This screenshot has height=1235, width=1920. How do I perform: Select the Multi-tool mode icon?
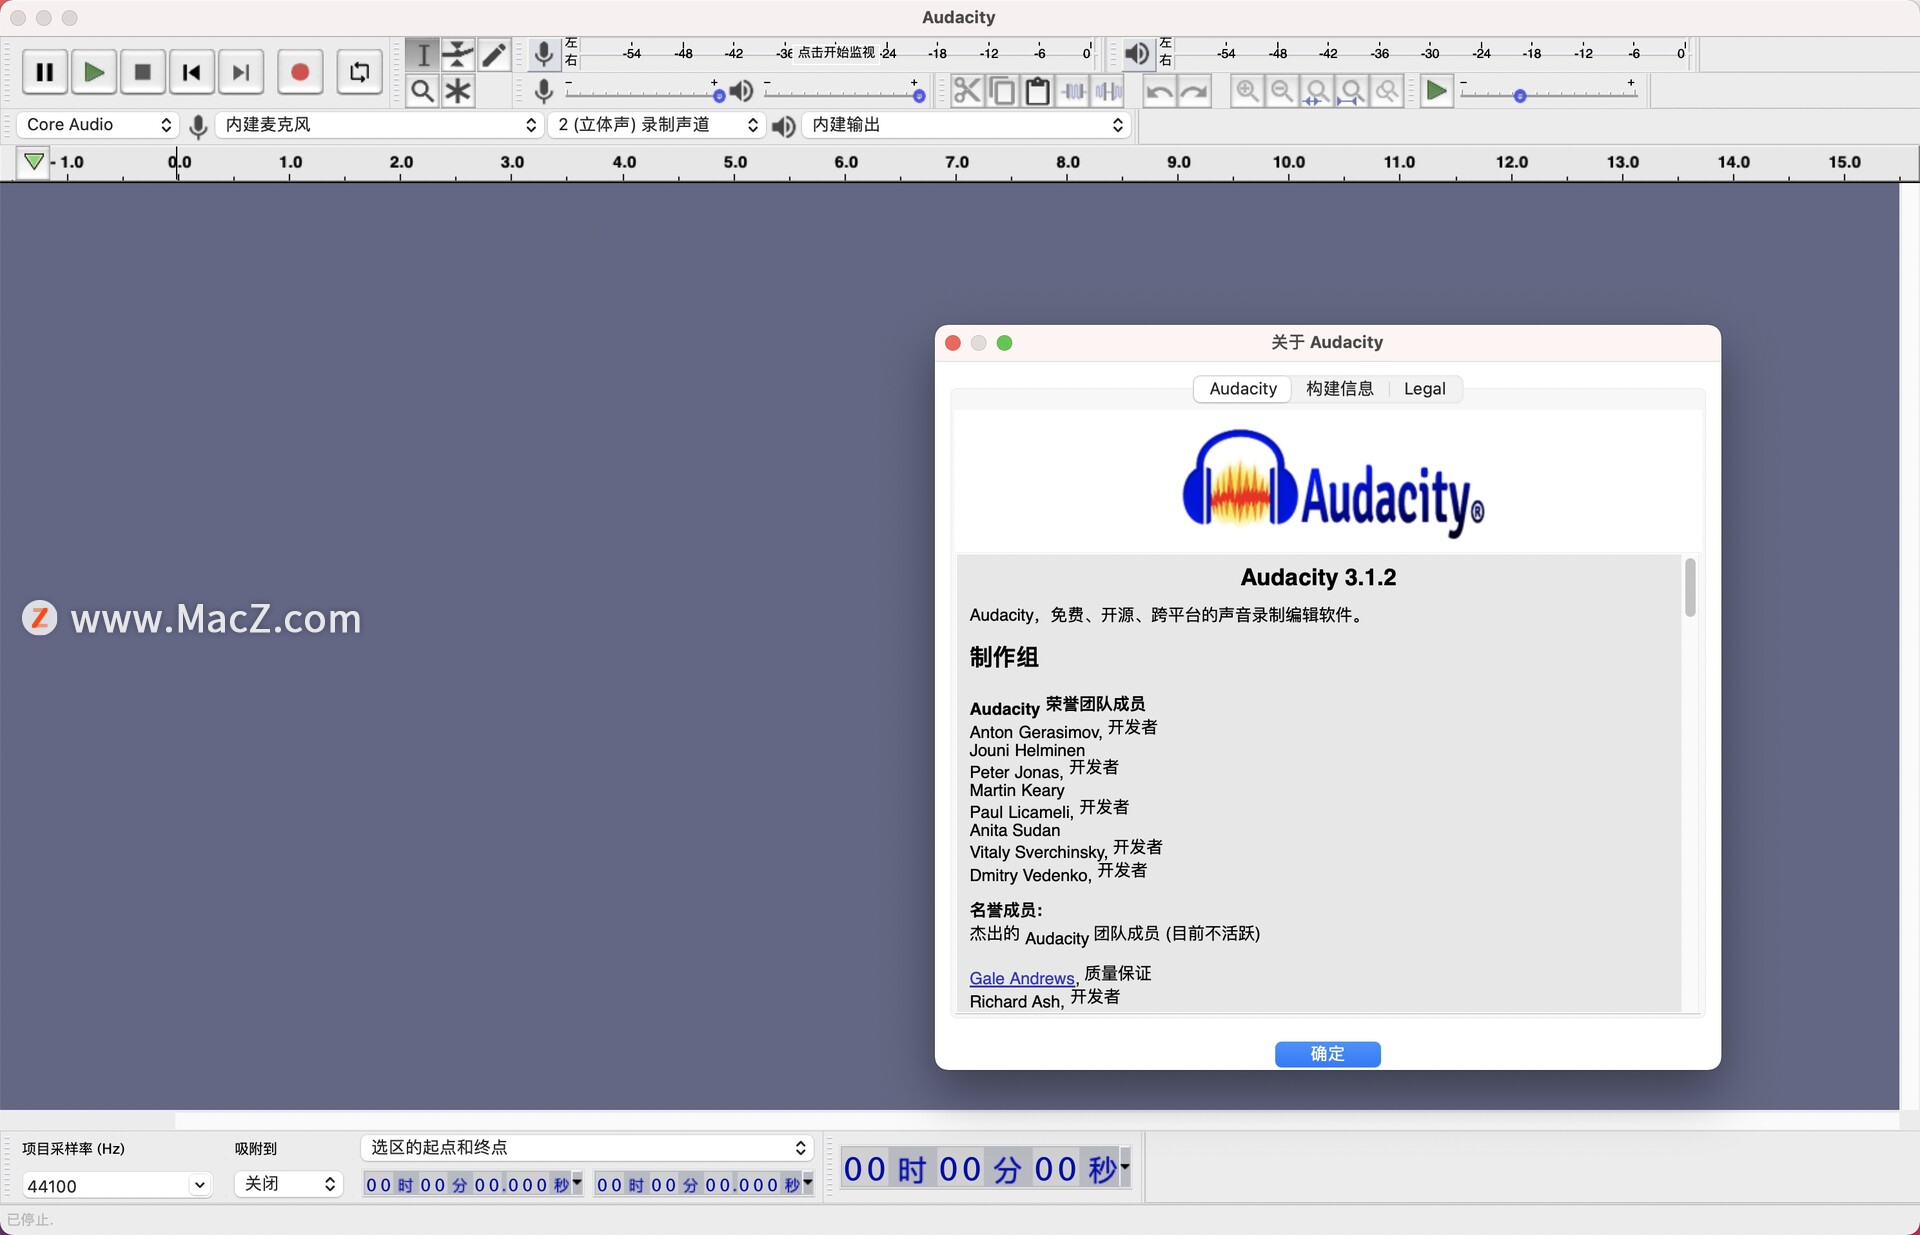coord(458,91)
